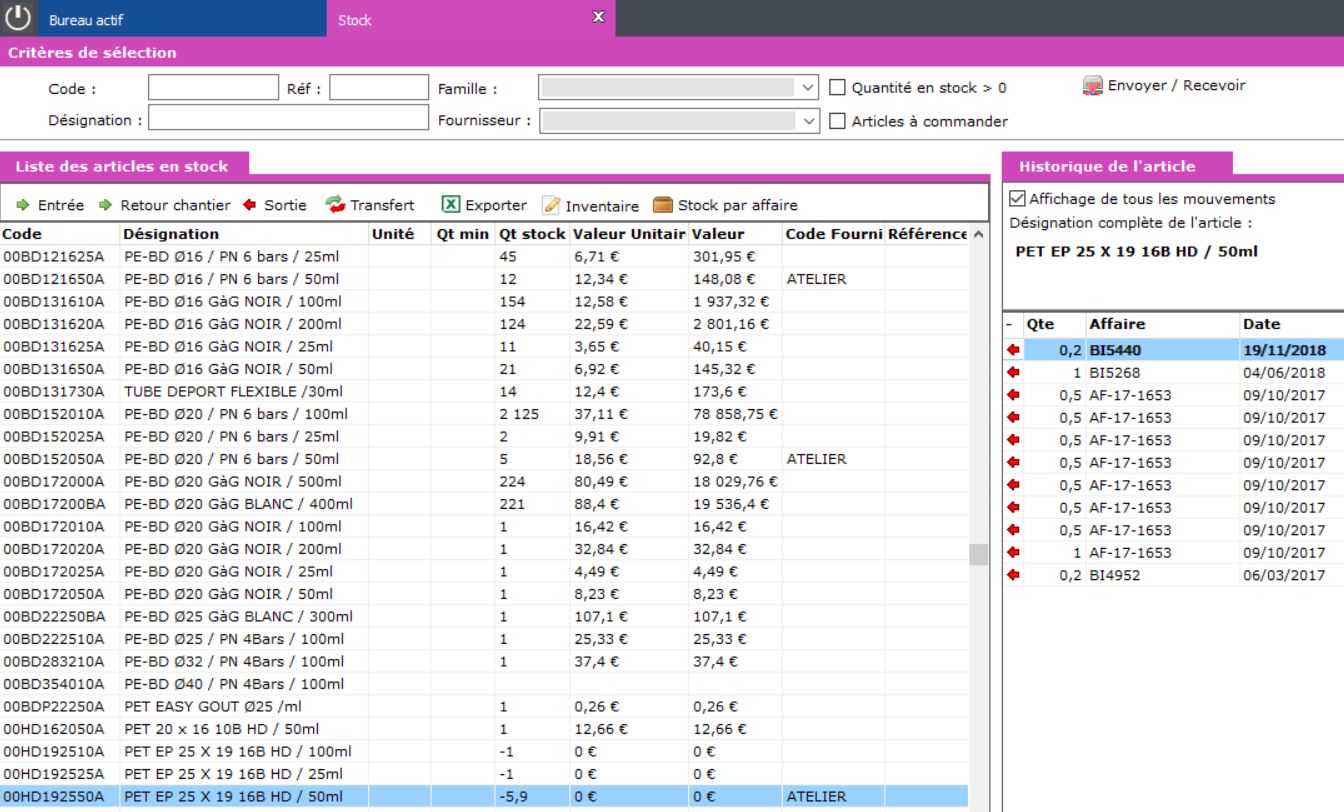Toggle Quantité en stock > 0 checkbox
This screenshot has height=812, width=1344.
(x=838, y=88)
